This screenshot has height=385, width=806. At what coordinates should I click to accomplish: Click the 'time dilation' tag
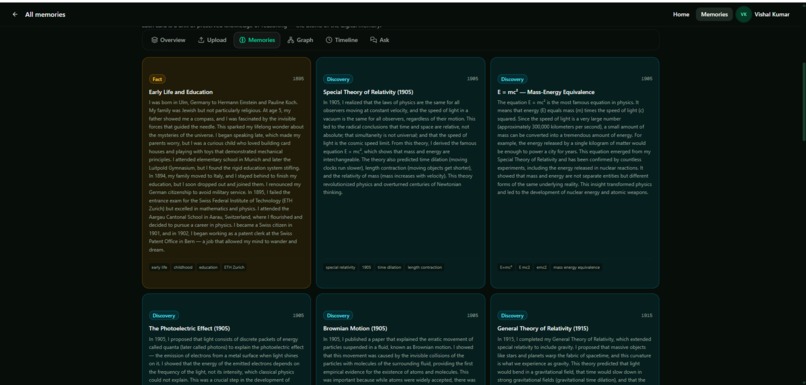pyautogui.click(x=389, y=267)
